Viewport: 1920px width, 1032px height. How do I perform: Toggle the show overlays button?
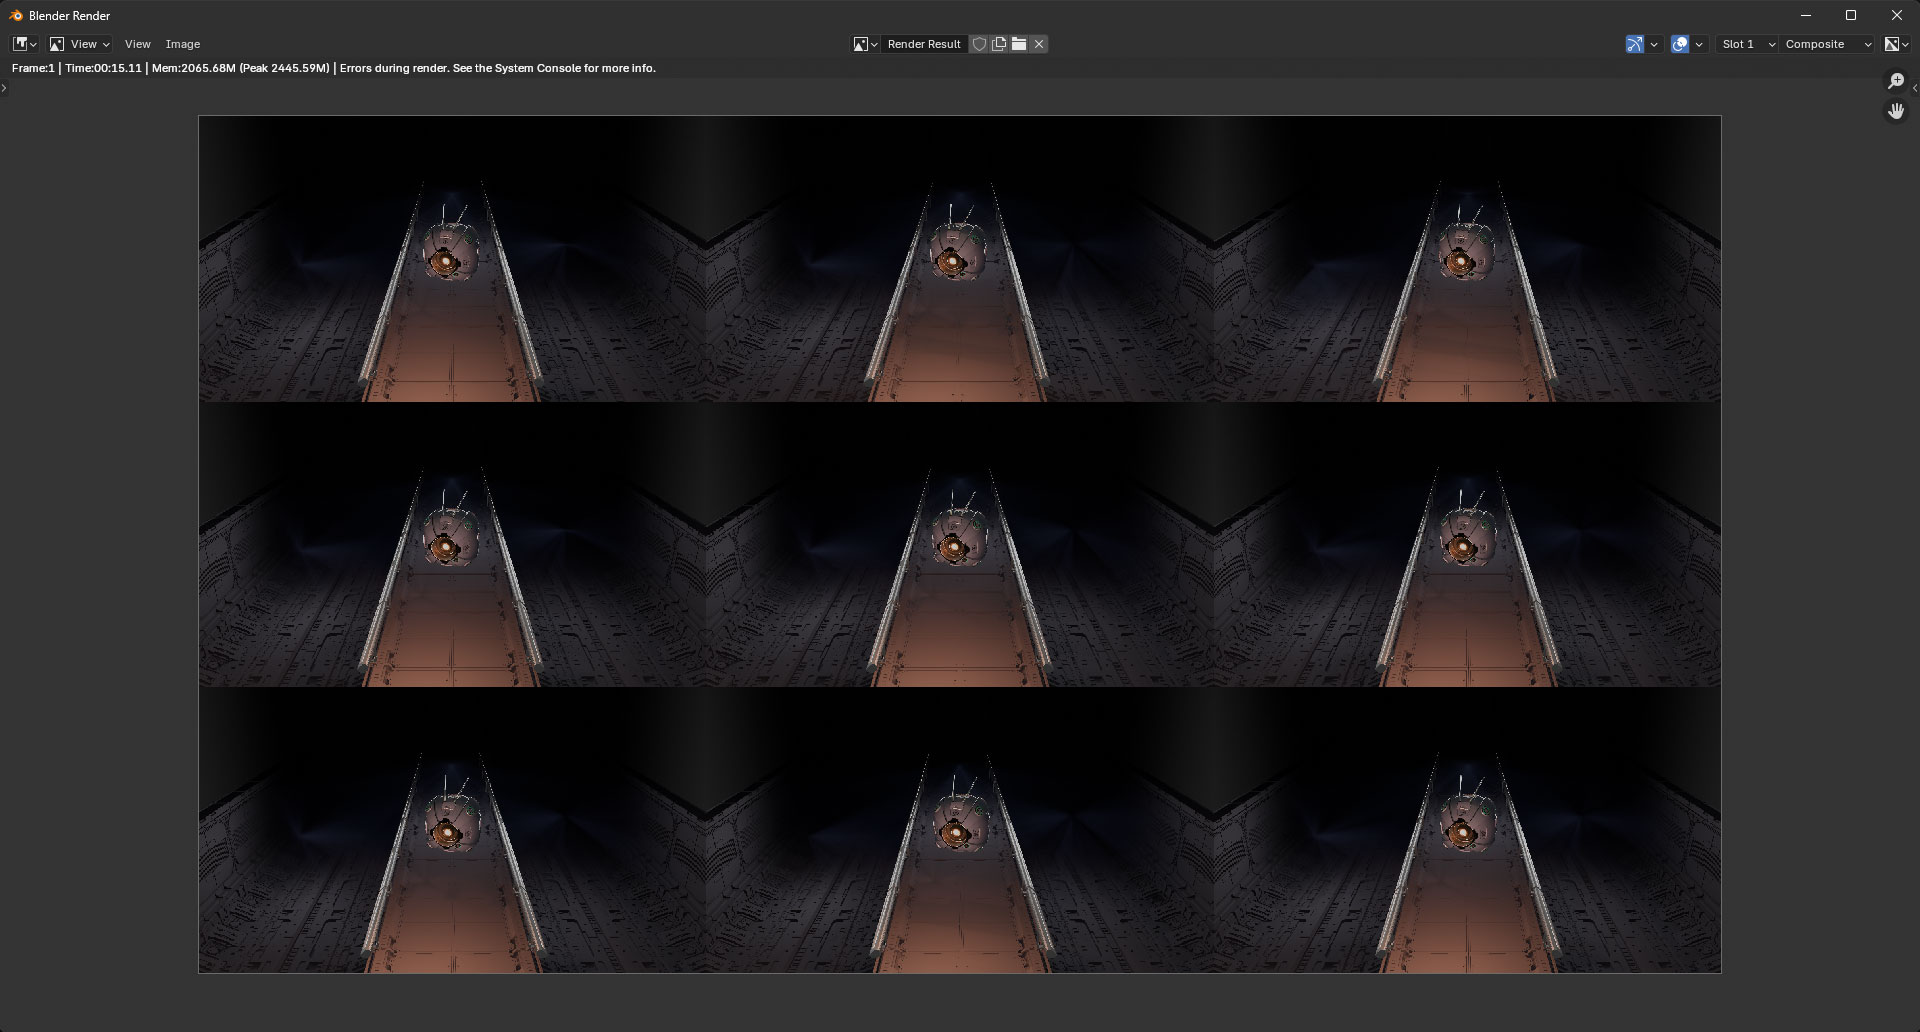click(1680, 44)
